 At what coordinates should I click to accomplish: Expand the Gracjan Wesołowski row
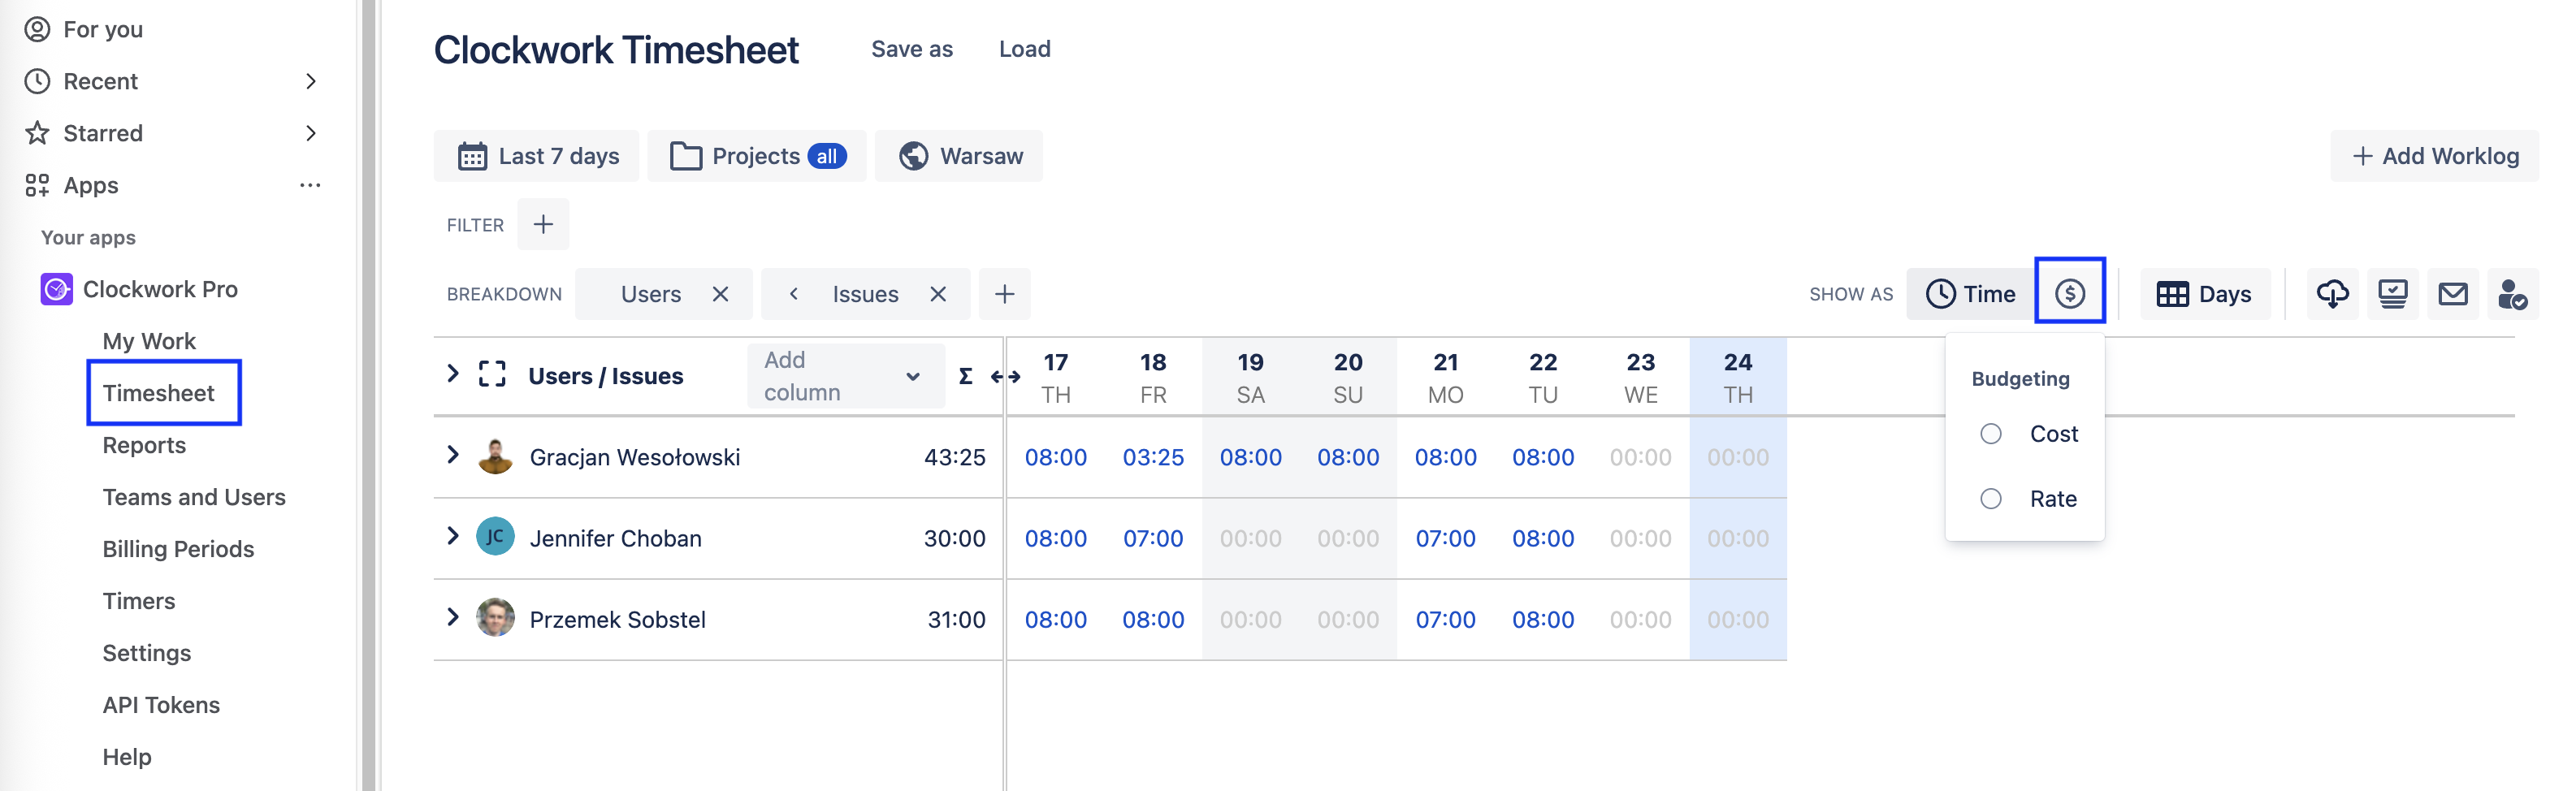pos(453,455)
